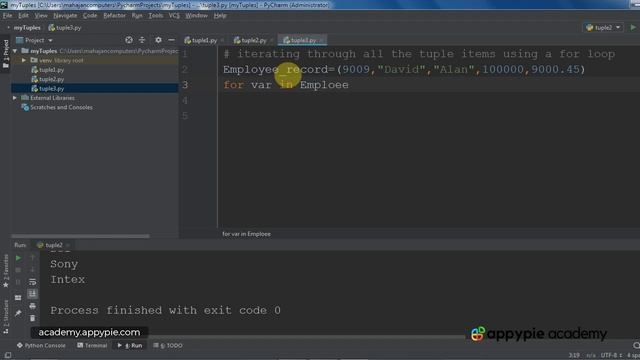This screenshot has height=360, width=640.
Task: Click 'Process finished with exit code 0' text
Action: tap(165, 311)
